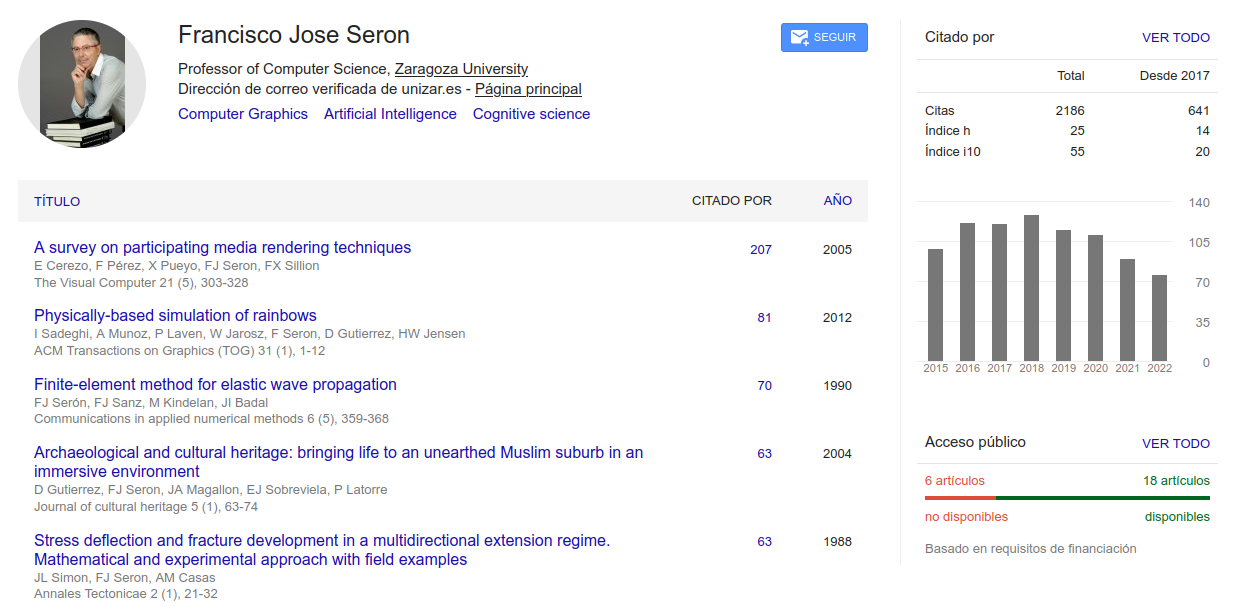Sort articles by the AÑO column header
Screen dimensions: 1235x610
(x=838, y=201)
